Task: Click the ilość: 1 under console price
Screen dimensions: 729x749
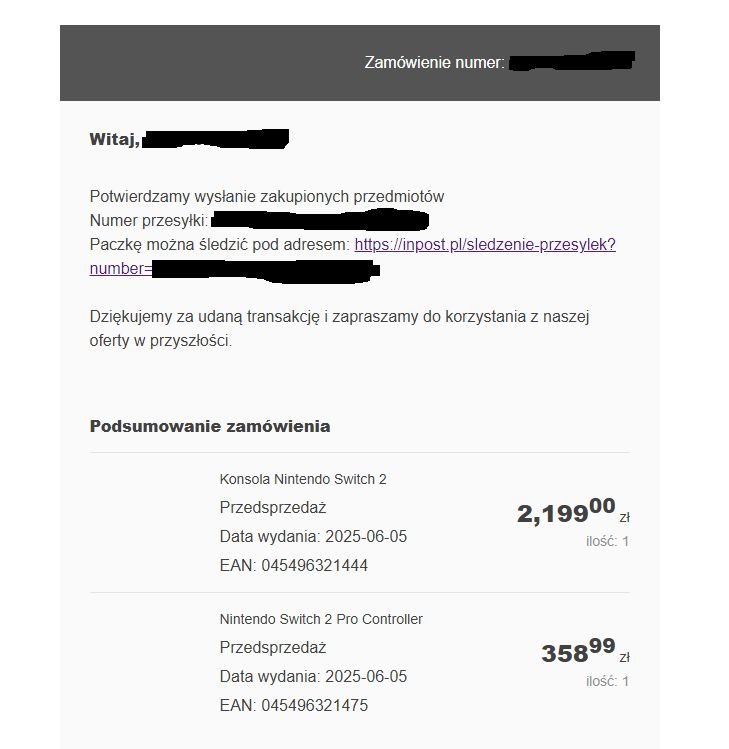Action: tap(607, 541)
